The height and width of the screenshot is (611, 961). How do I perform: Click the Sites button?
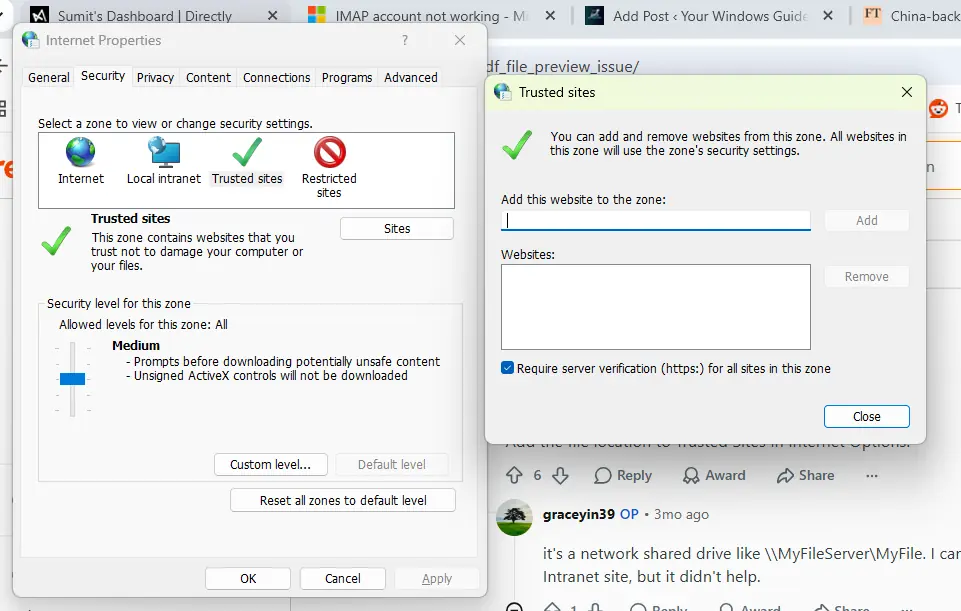point(397,229)
